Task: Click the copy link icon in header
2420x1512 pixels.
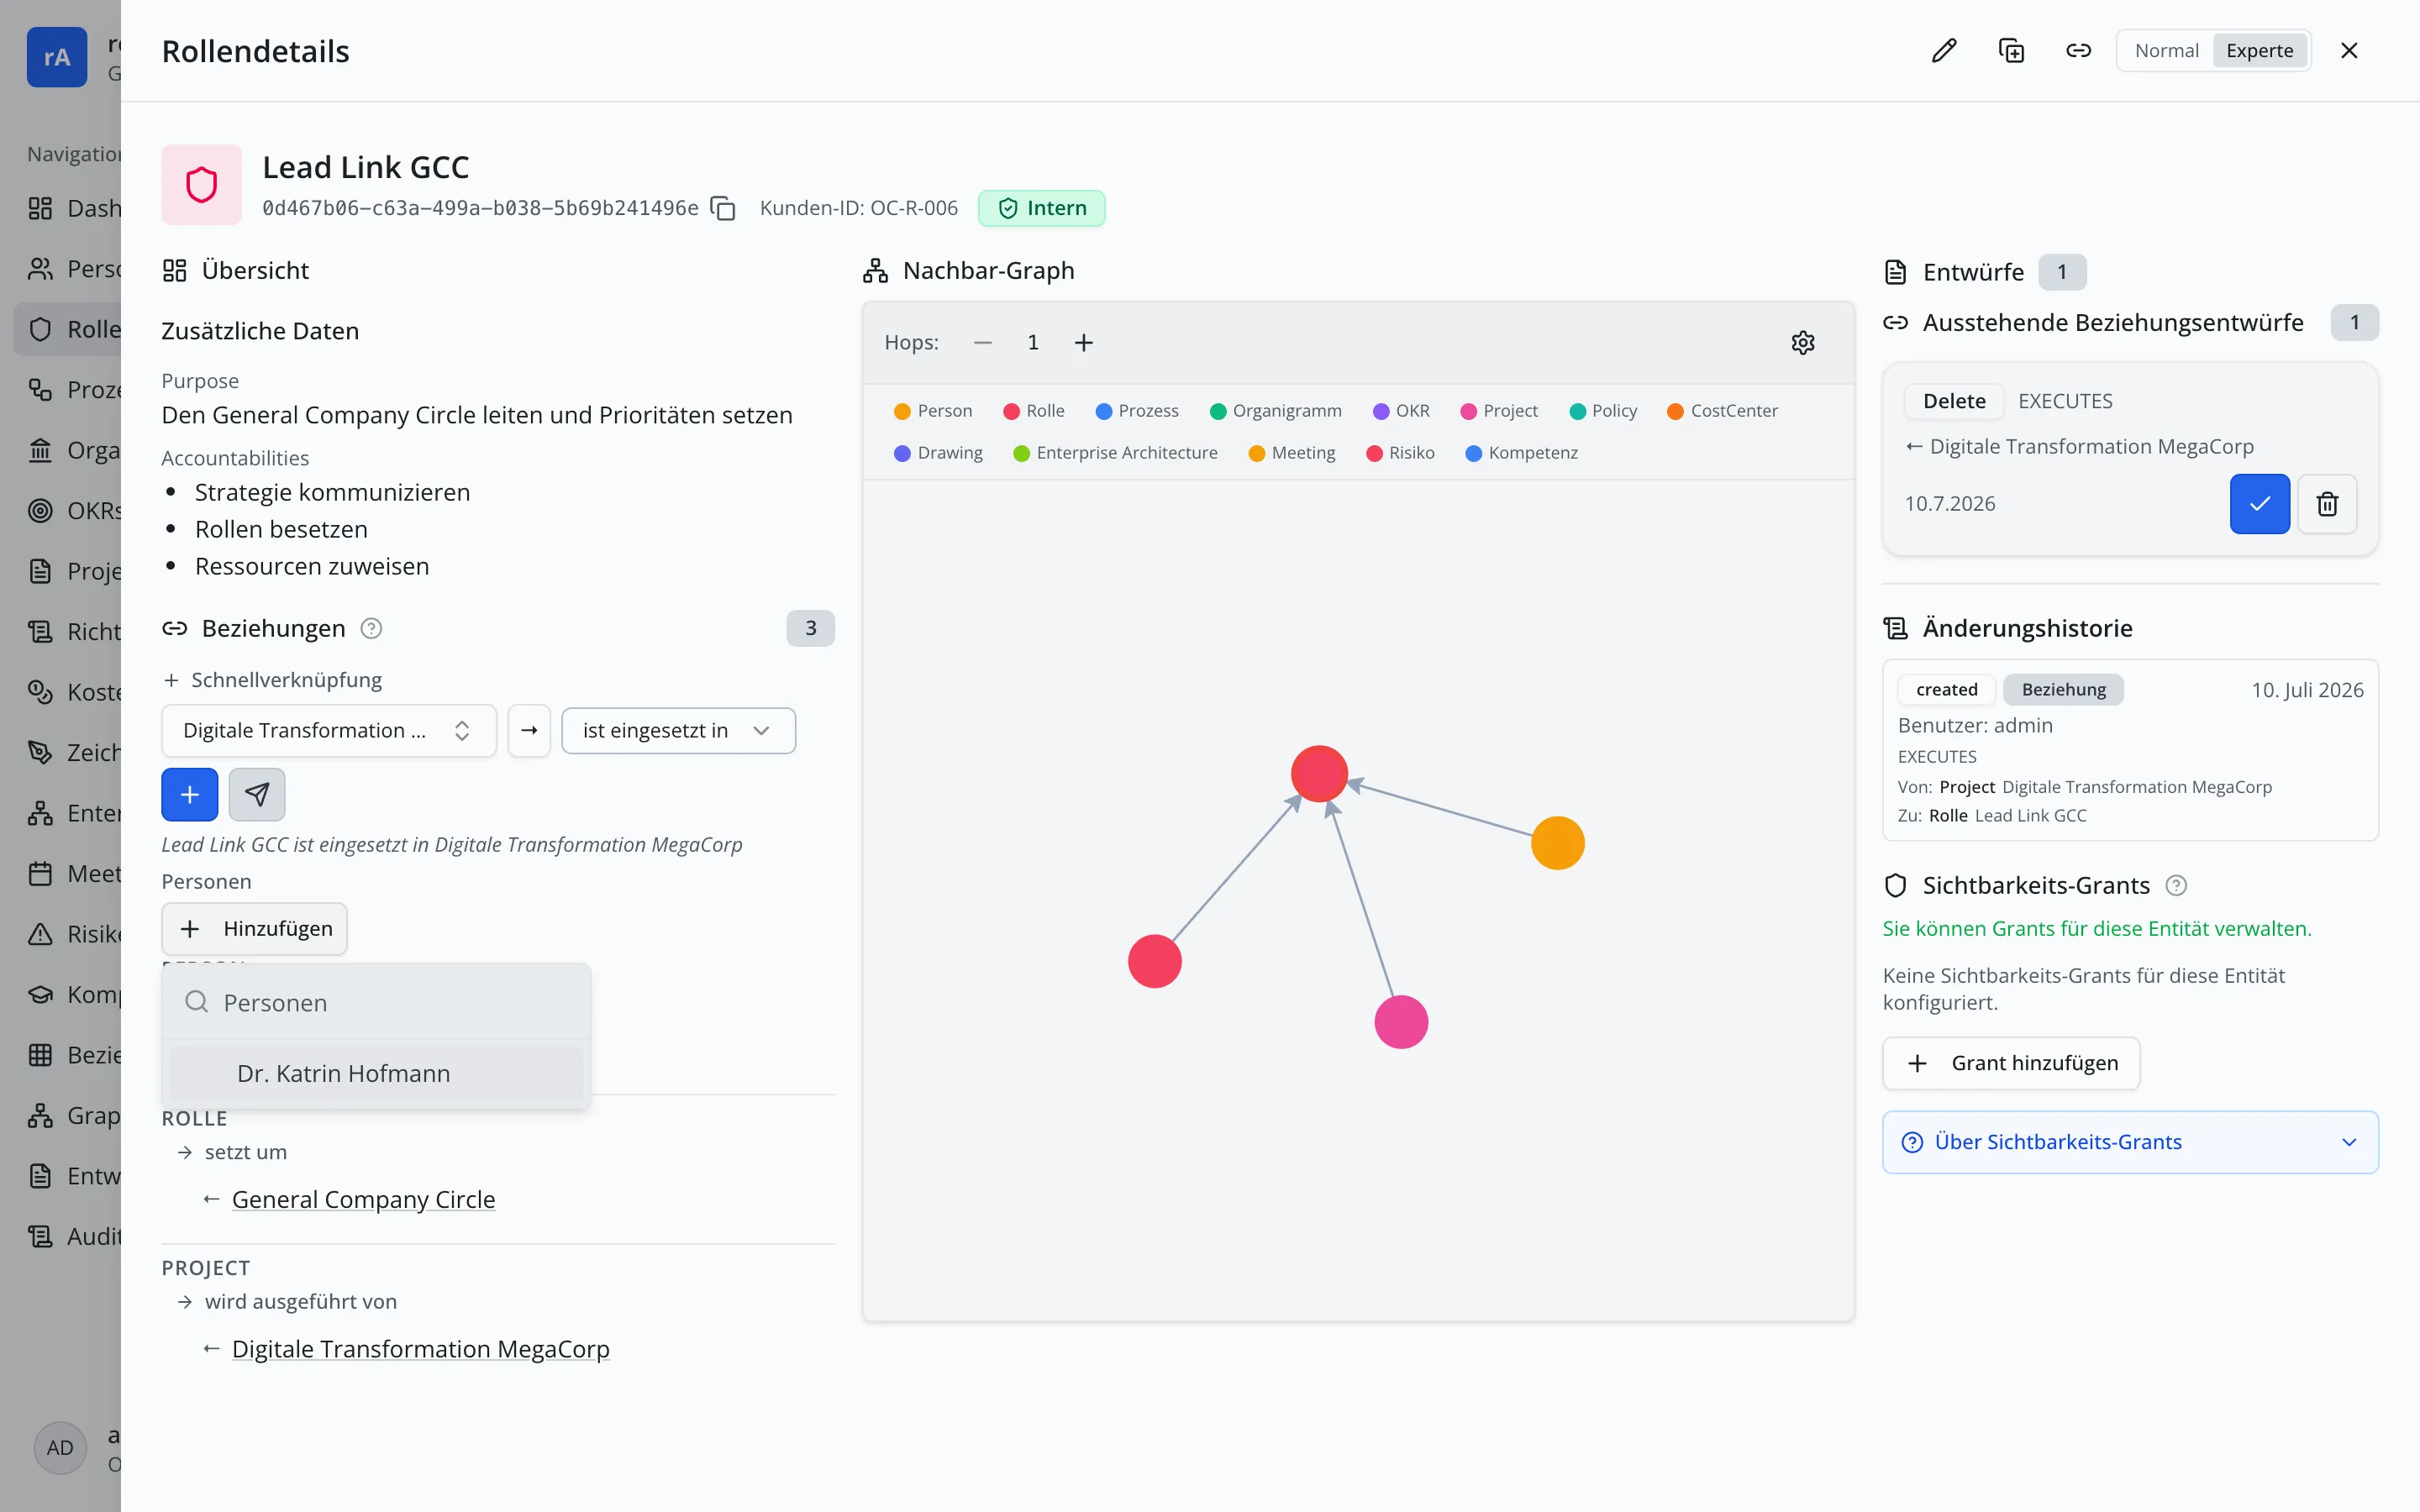Action: tap(2078, 51)
